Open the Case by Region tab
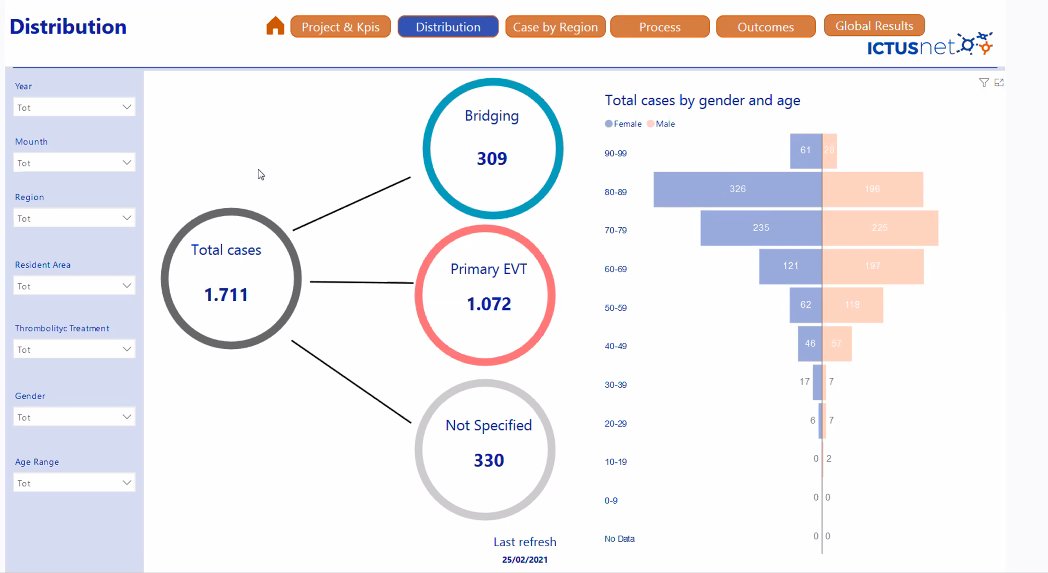 click(555, 27)
